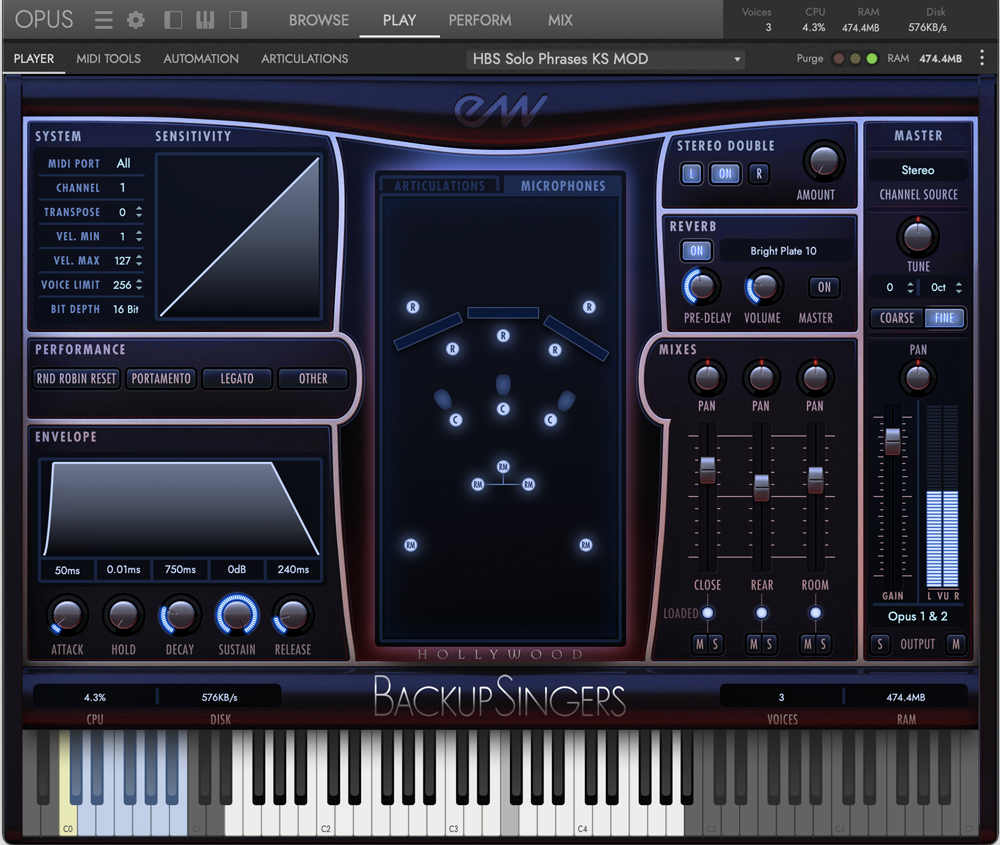Mute the Close mic mix
The height and width of the screenshot is (845, 1000).
click(700, 644)
